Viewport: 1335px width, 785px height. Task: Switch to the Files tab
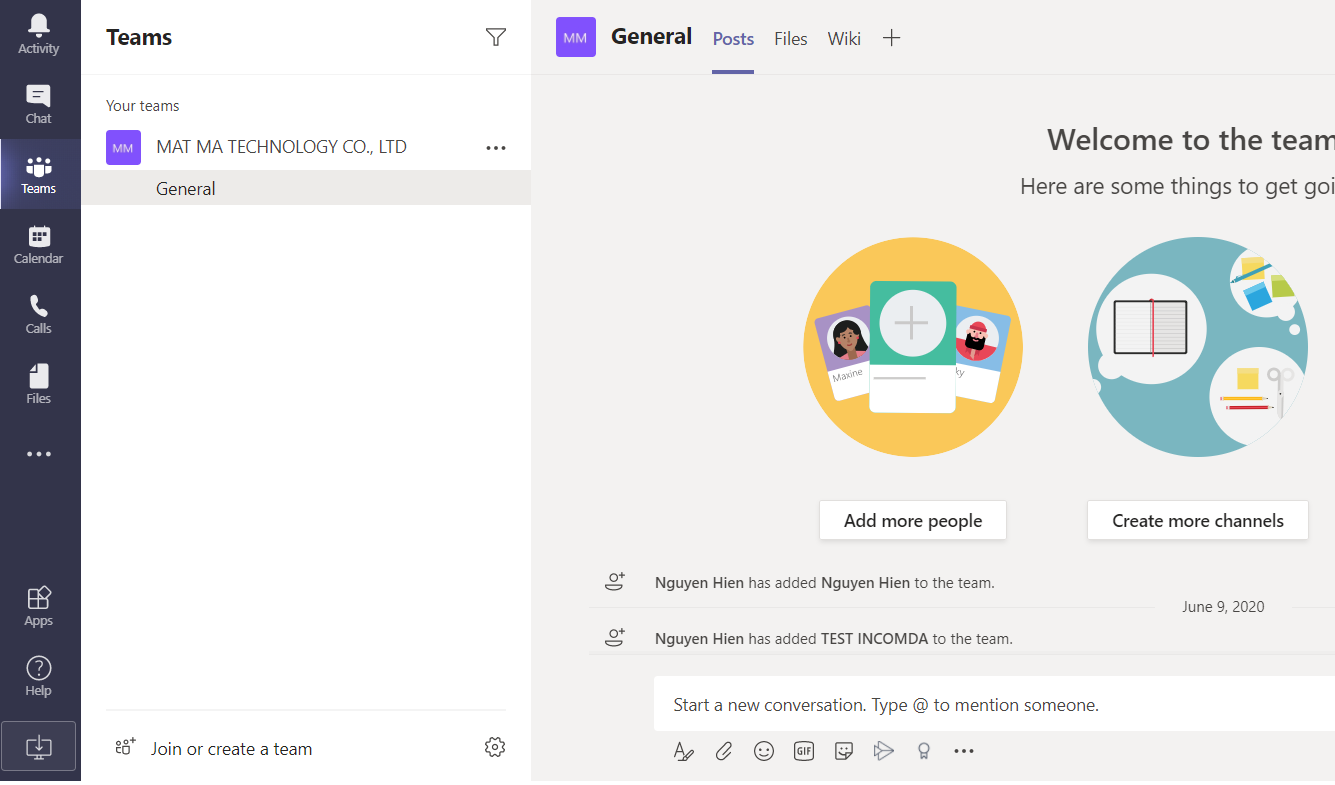pos(791,39)
